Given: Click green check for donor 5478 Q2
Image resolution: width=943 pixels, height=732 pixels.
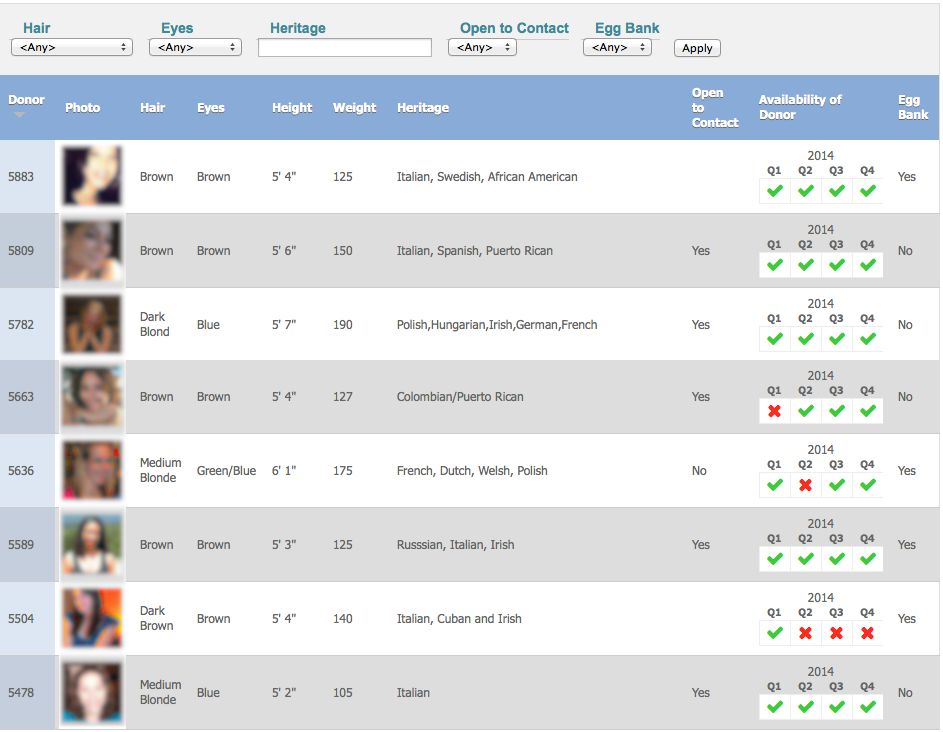Looking at the screenshot, I should tap(805, 707).
